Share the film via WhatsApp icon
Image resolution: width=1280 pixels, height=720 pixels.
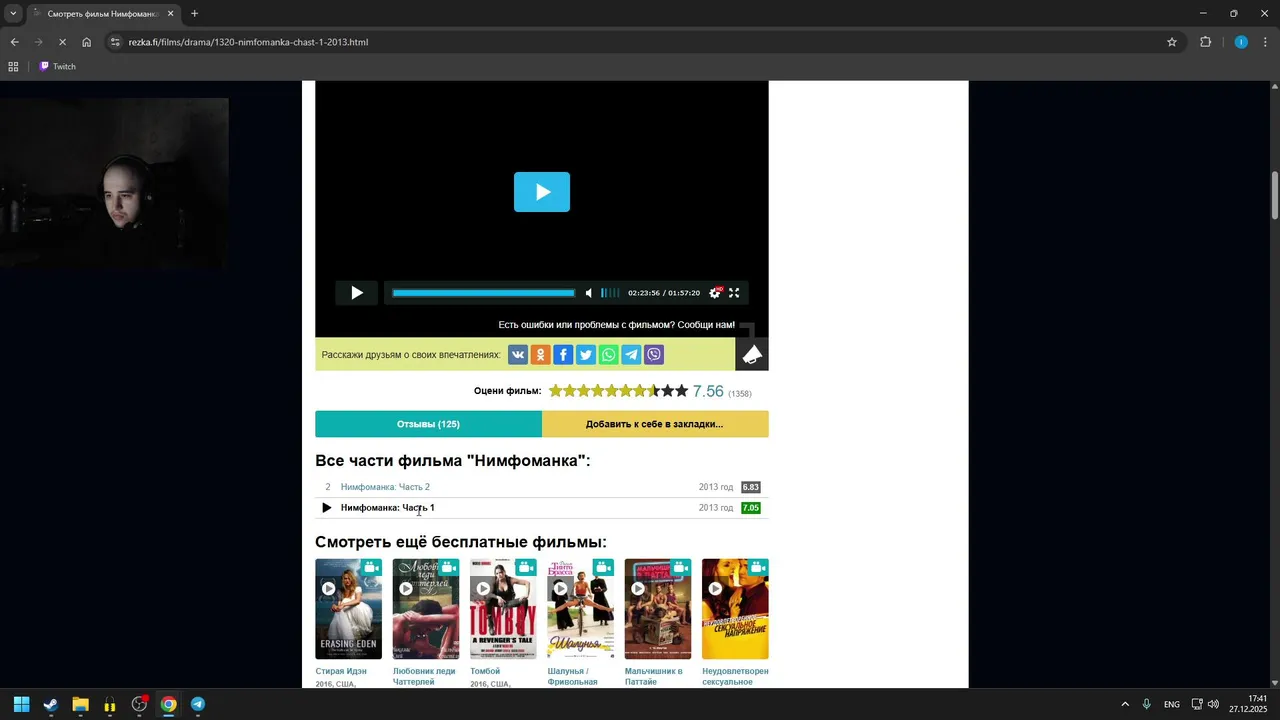pos(608,355)
